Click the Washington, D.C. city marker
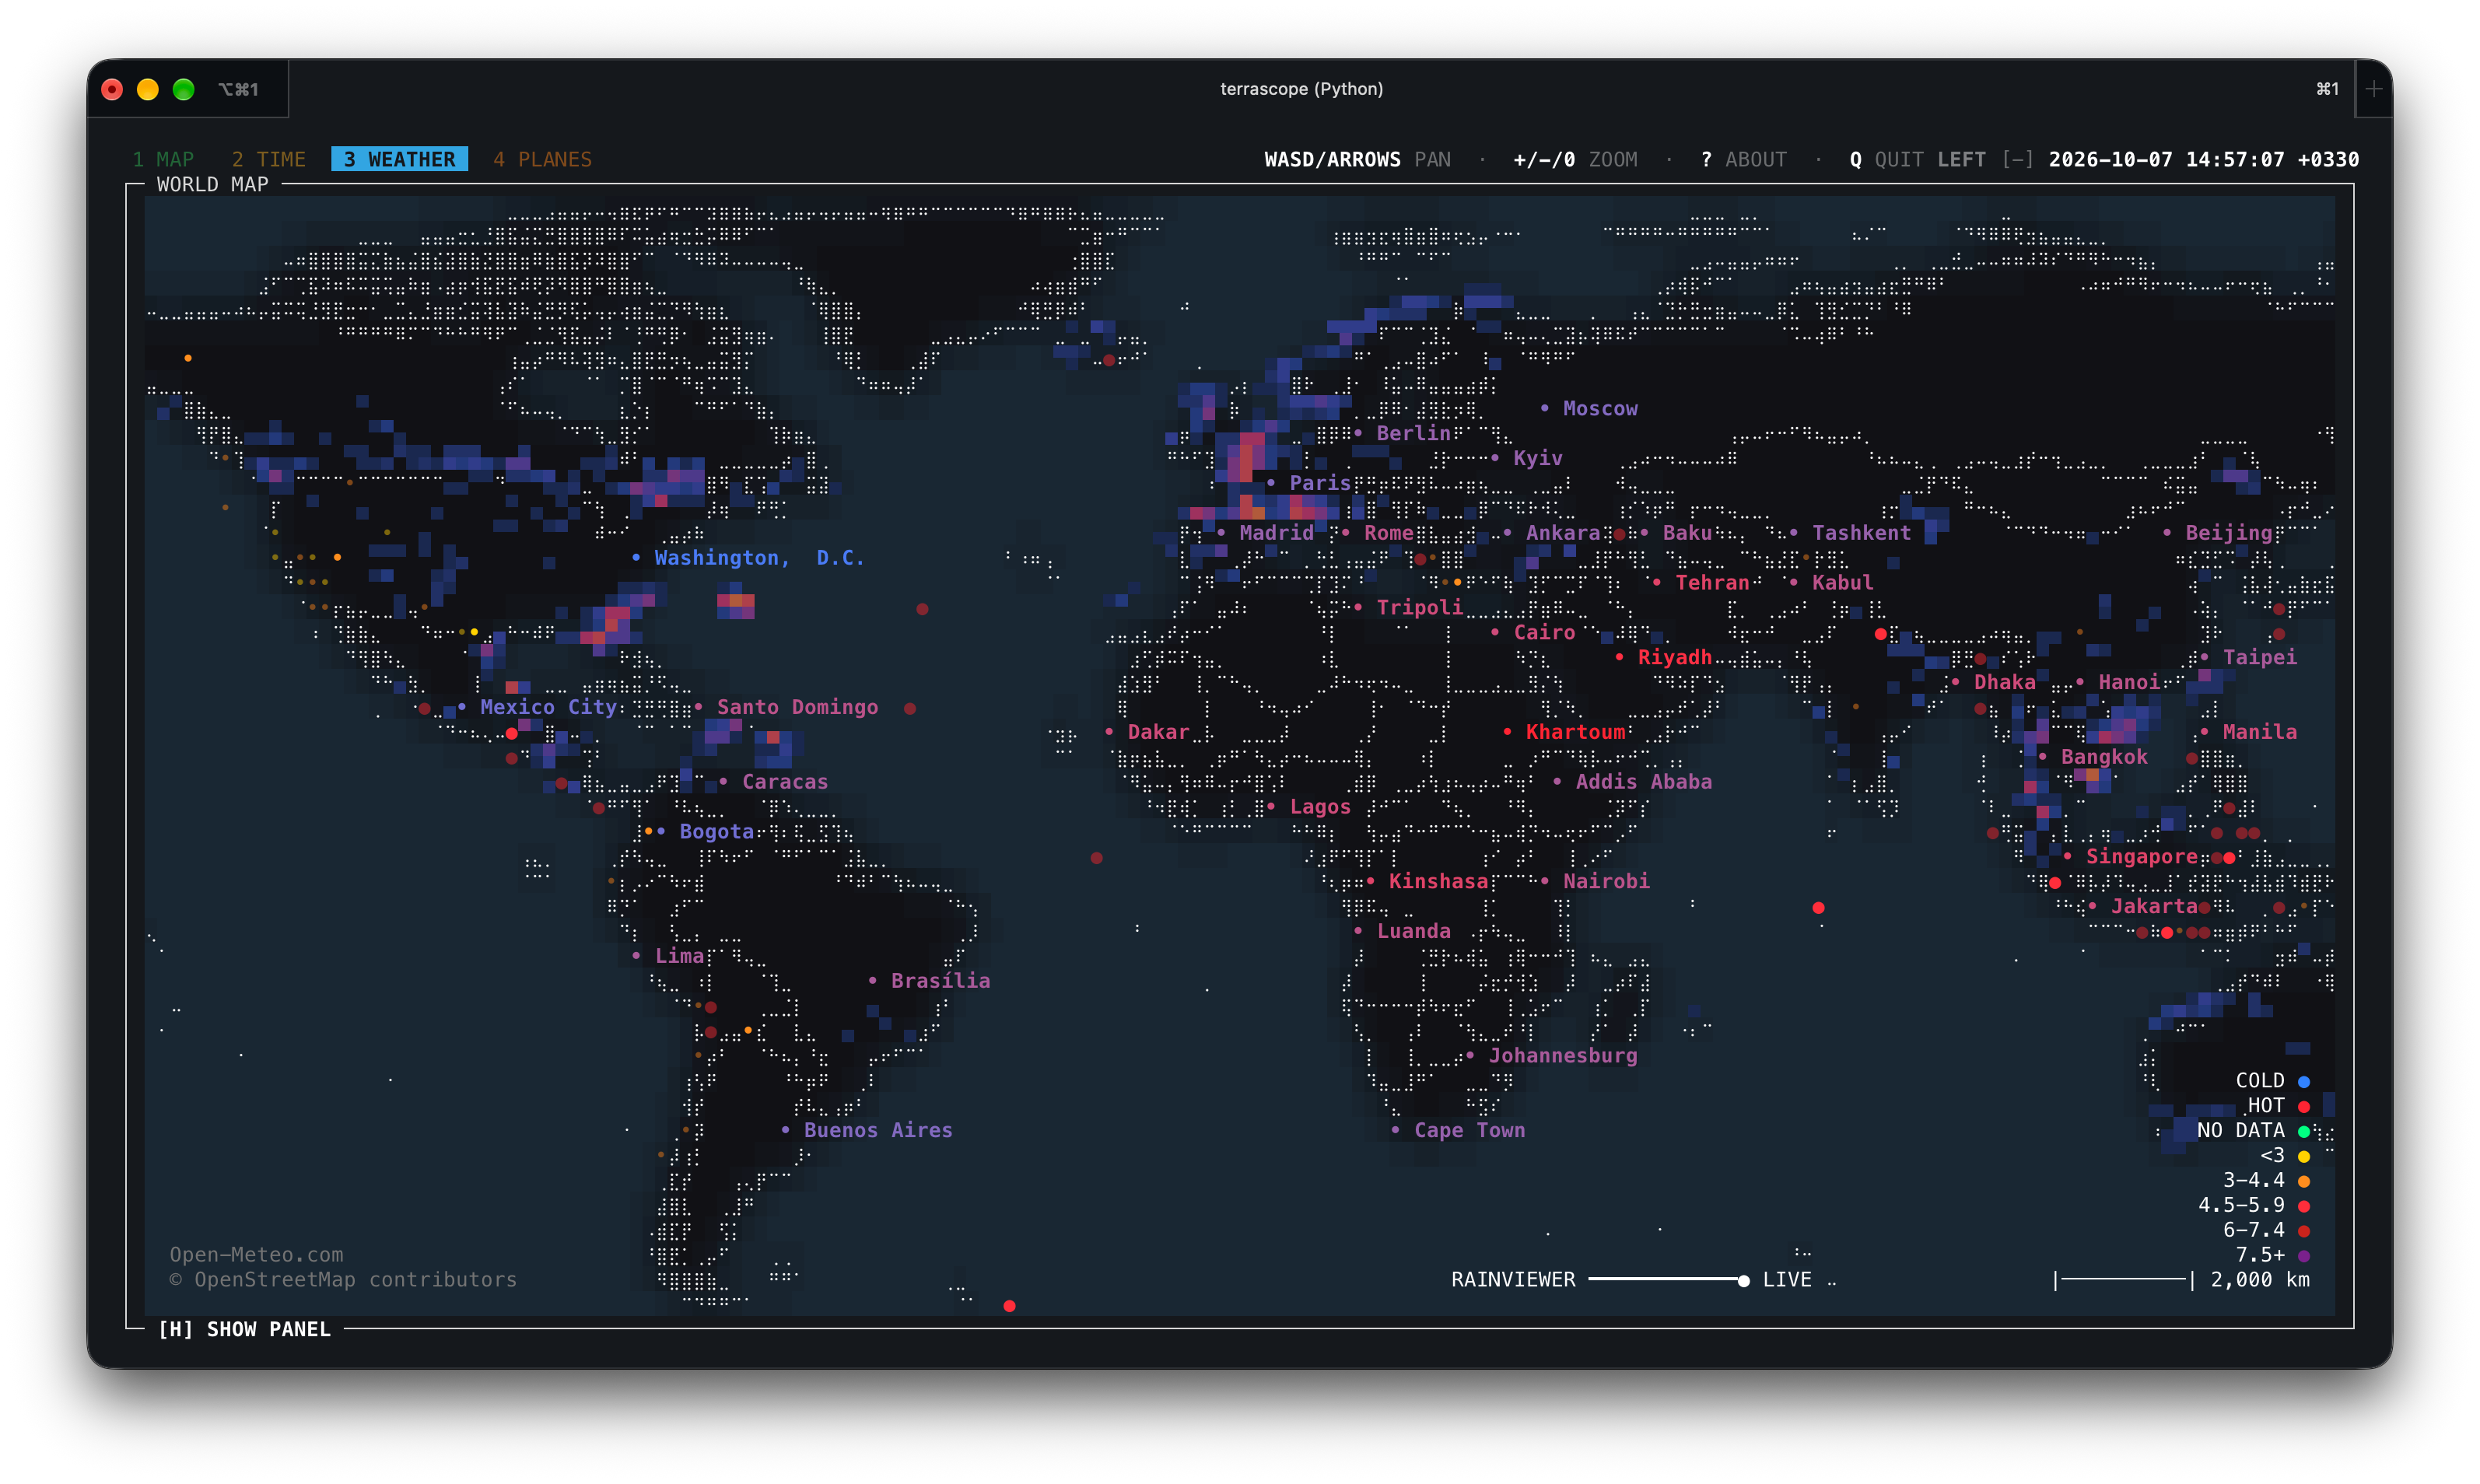The height and width of the screenshot is (1484, 2480). tap(636, 558)
